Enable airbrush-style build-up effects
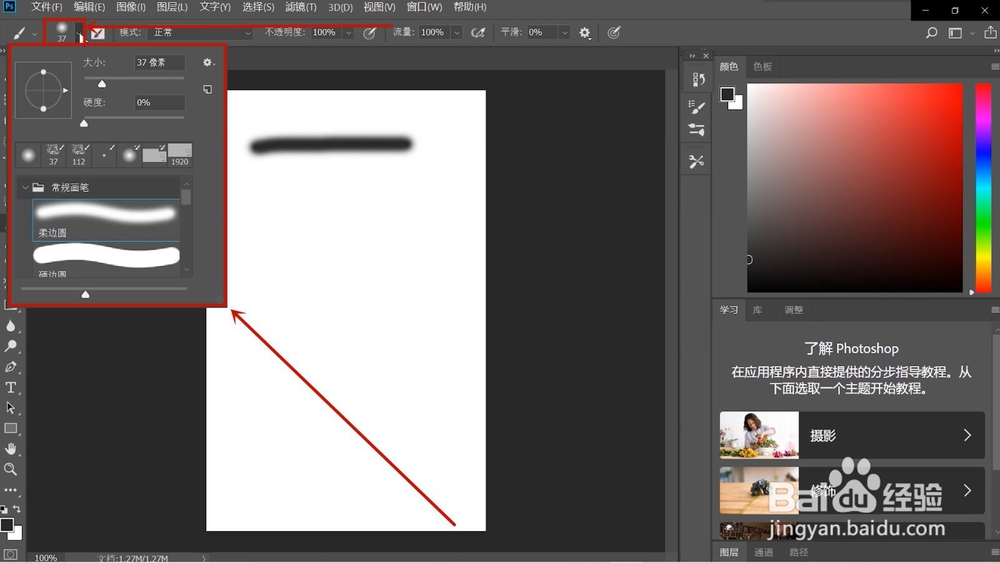1000x563 pixels. tap(478, 33)
